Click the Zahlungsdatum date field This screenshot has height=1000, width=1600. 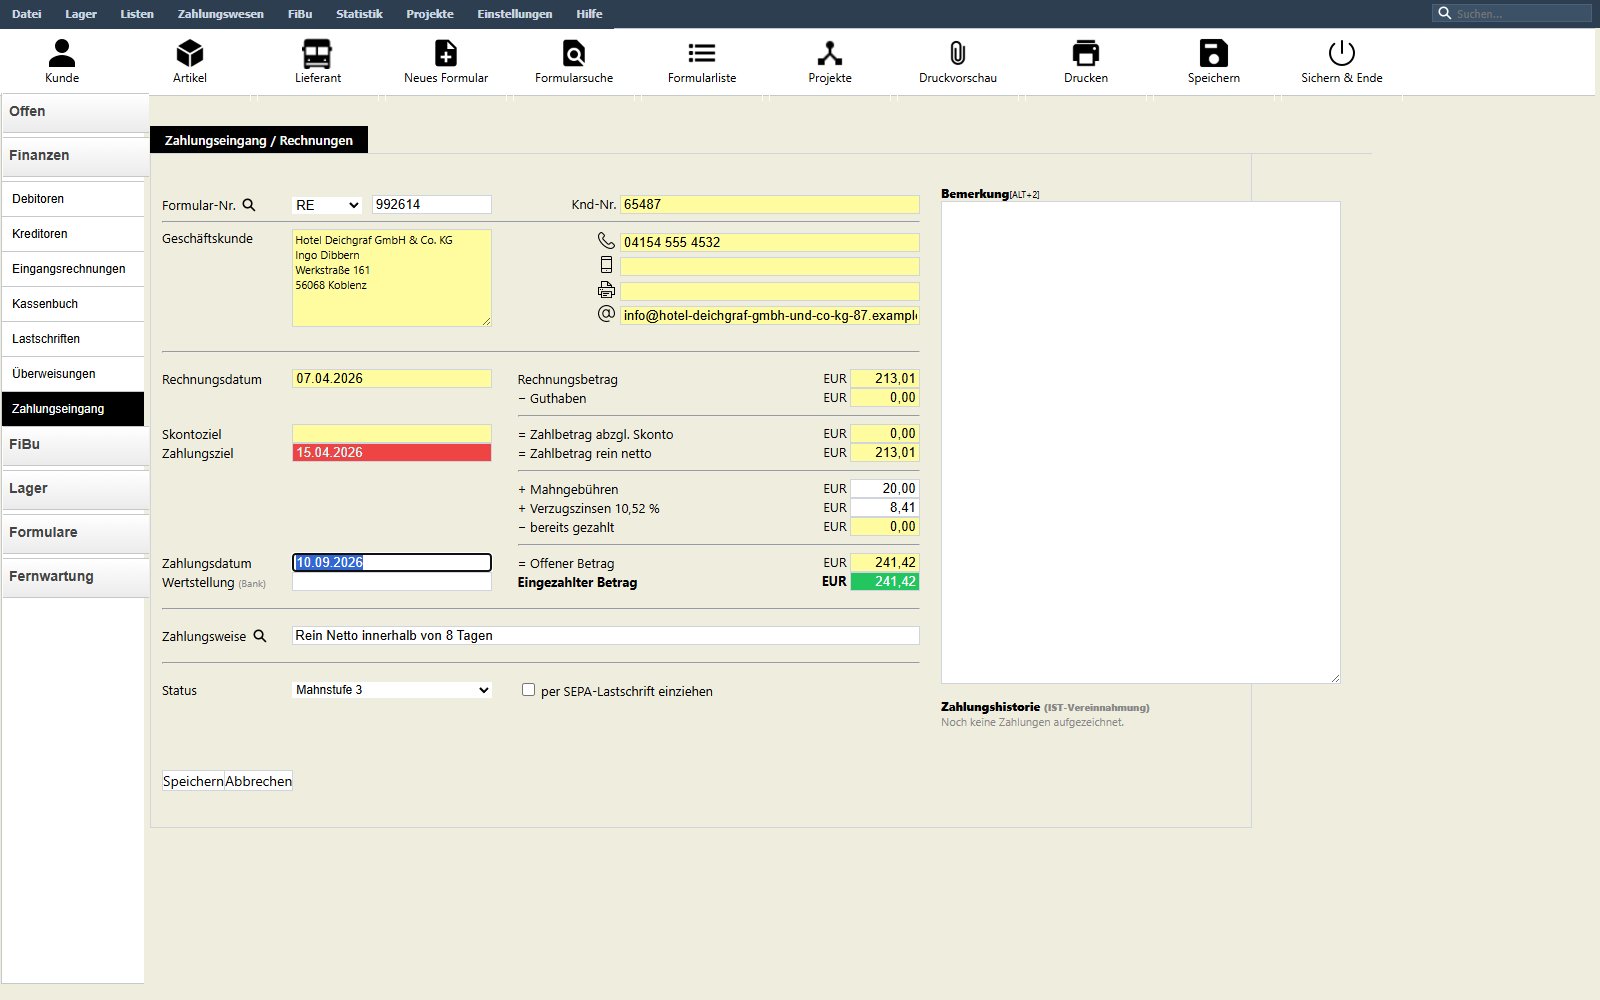[x=392, y=563]
